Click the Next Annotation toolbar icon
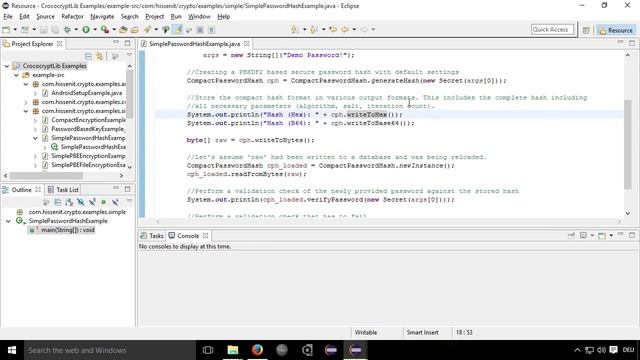The height and width of the screenshot is (360, 640). click(x=294, y=29)
